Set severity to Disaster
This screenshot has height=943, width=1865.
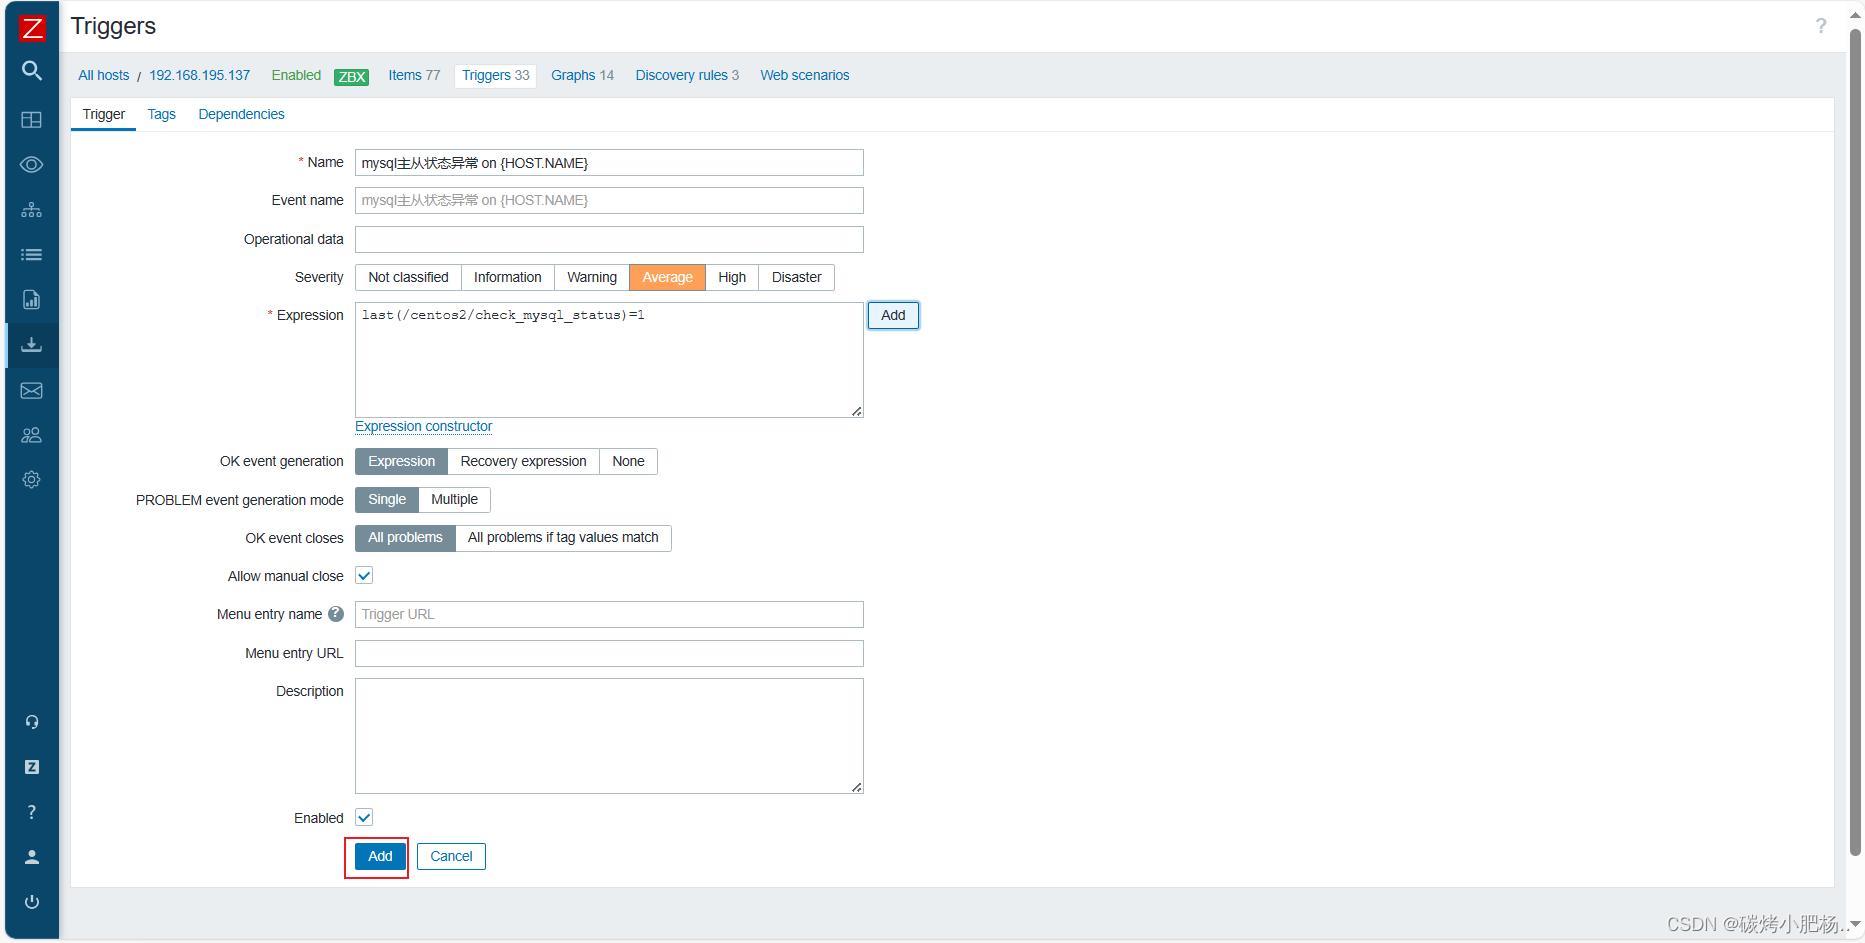796,278
